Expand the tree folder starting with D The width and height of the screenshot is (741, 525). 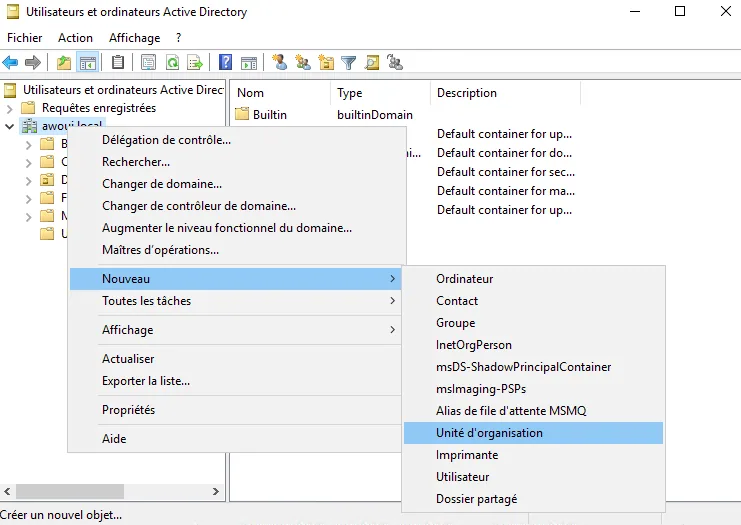(28, 181)
